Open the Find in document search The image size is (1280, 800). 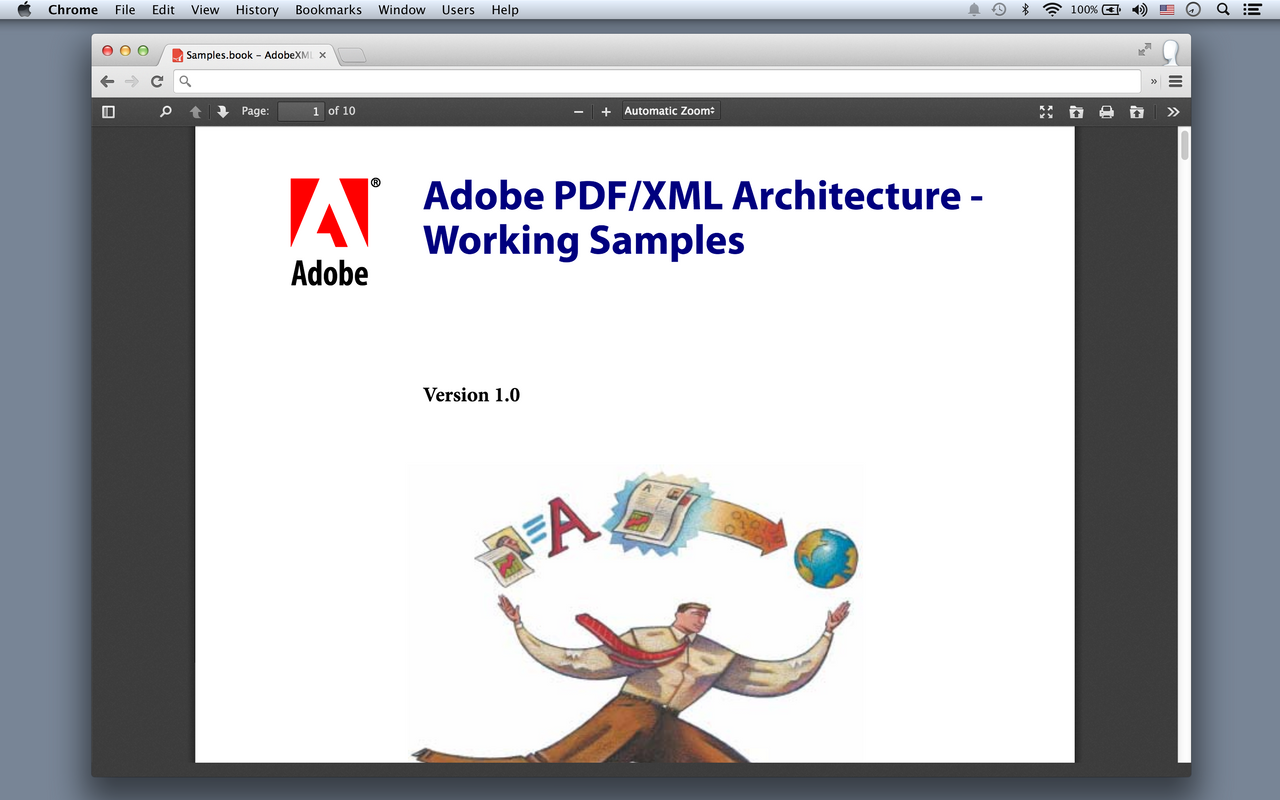pos(166,111)
